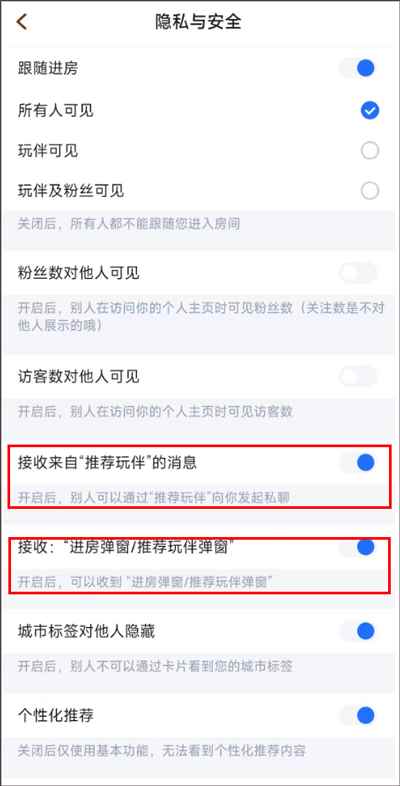Tap the back arrow icon

(22, 22)
